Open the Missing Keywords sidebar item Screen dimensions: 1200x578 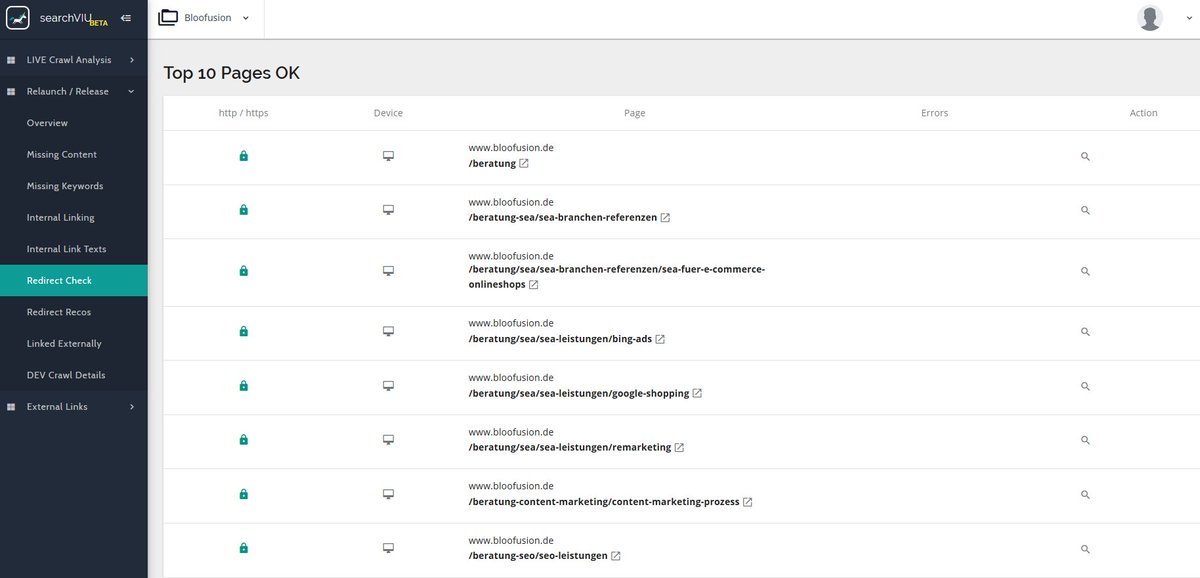[74, 186]
